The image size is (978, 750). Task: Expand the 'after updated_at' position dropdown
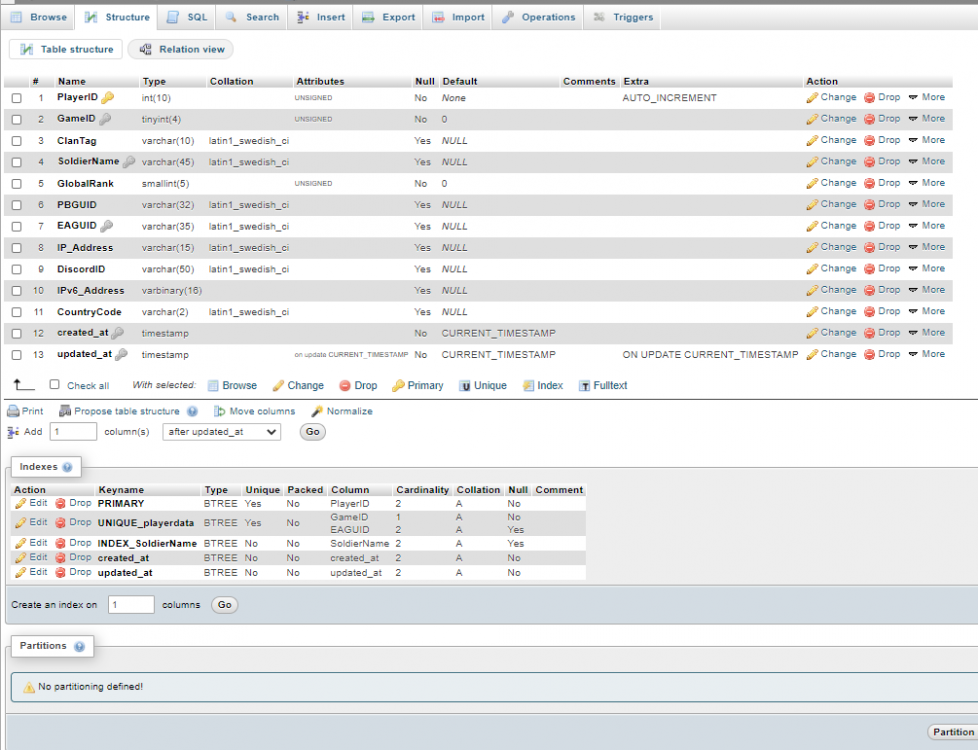[221, 432]
